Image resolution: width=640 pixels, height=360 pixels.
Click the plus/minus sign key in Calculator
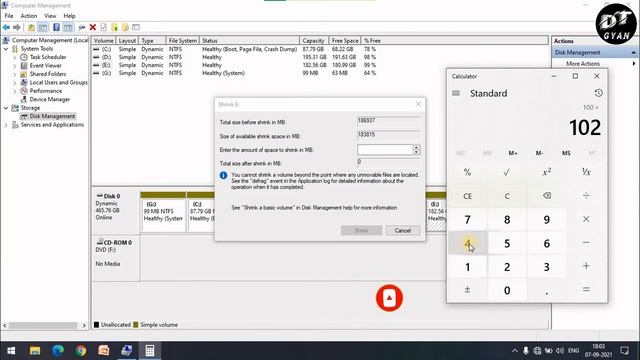(x=467, y=290)
